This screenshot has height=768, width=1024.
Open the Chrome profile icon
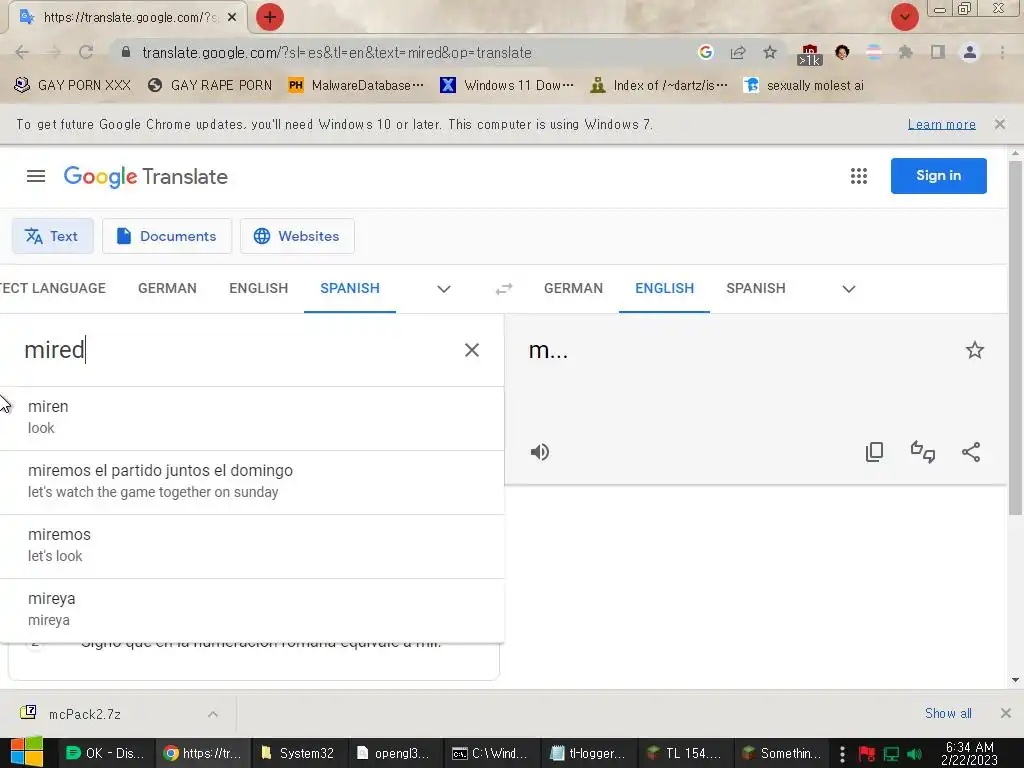970,52
